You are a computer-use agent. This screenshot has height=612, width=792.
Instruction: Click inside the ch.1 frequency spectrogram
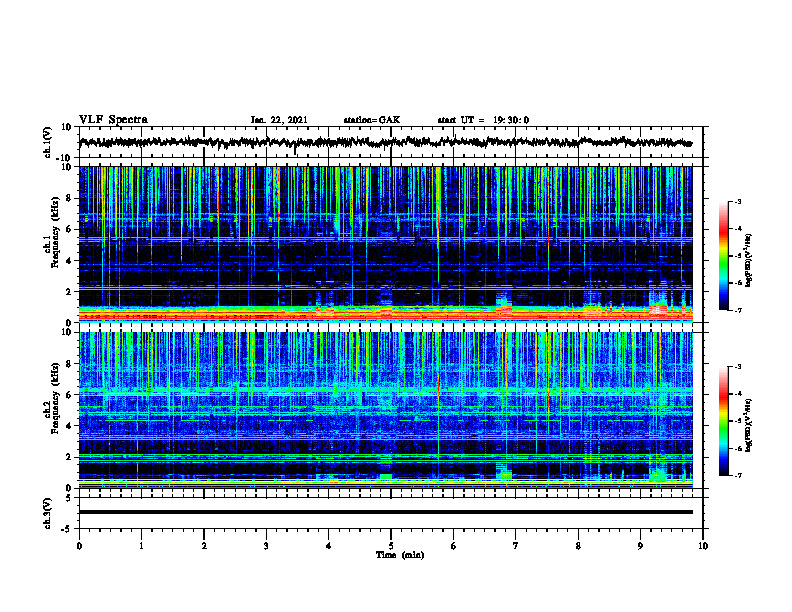click(x=385, y=244)
